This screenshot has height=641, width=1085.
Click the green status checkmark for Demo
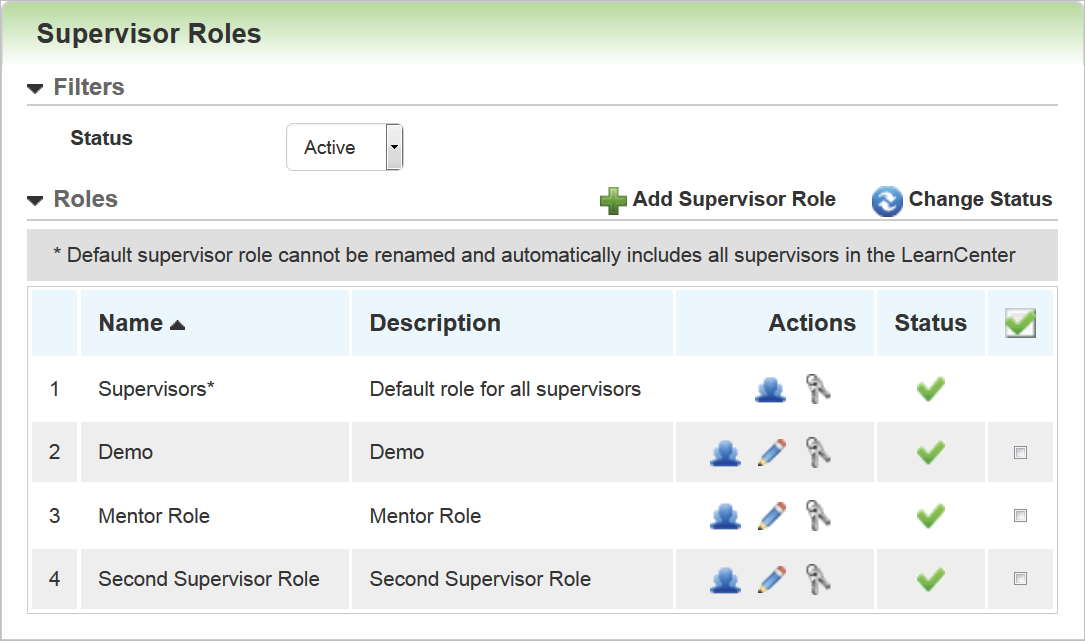930,453
